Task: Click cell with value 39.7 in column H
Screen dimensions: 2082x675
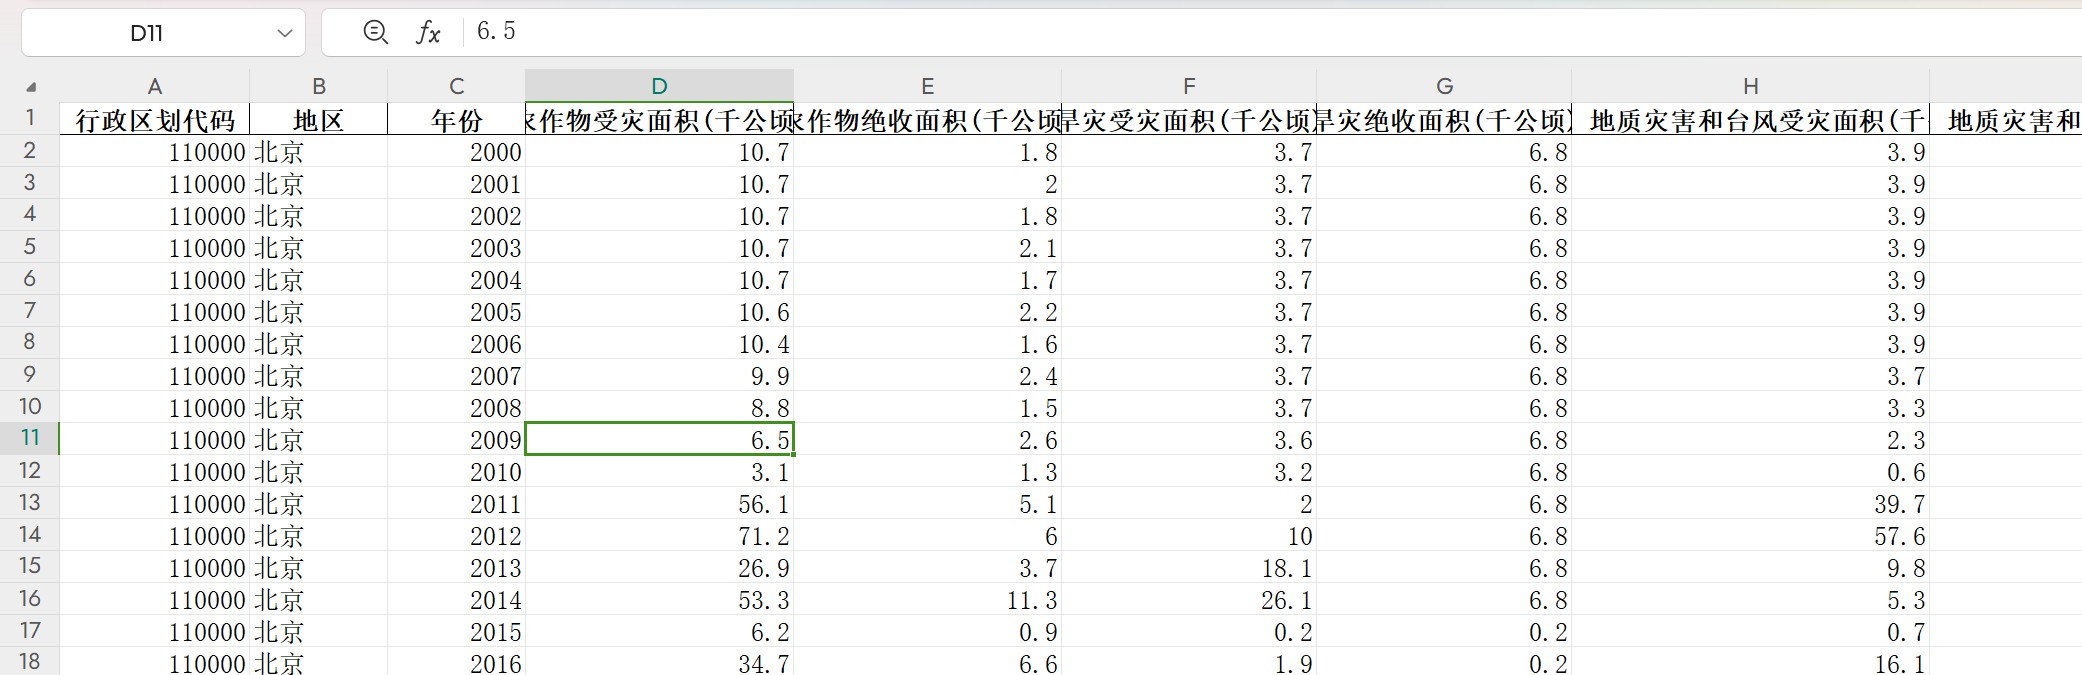Action: (x=1751, y=504)
